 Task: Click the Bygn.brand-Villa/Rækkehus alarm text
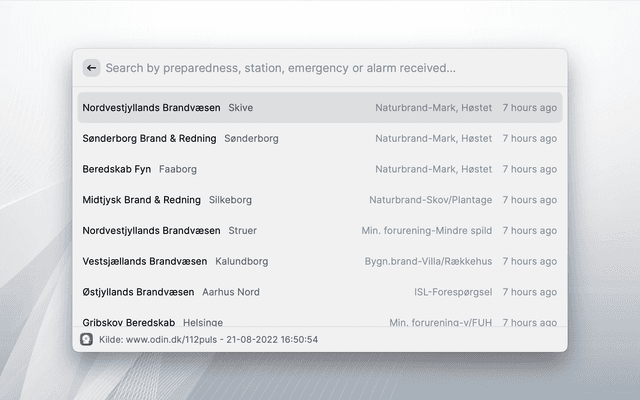(x=428, y=261)
